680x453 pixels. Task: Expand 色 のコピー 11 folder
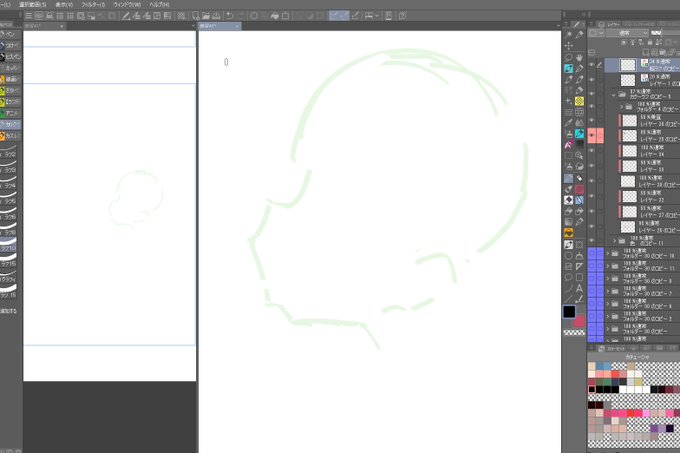point(614,241)
